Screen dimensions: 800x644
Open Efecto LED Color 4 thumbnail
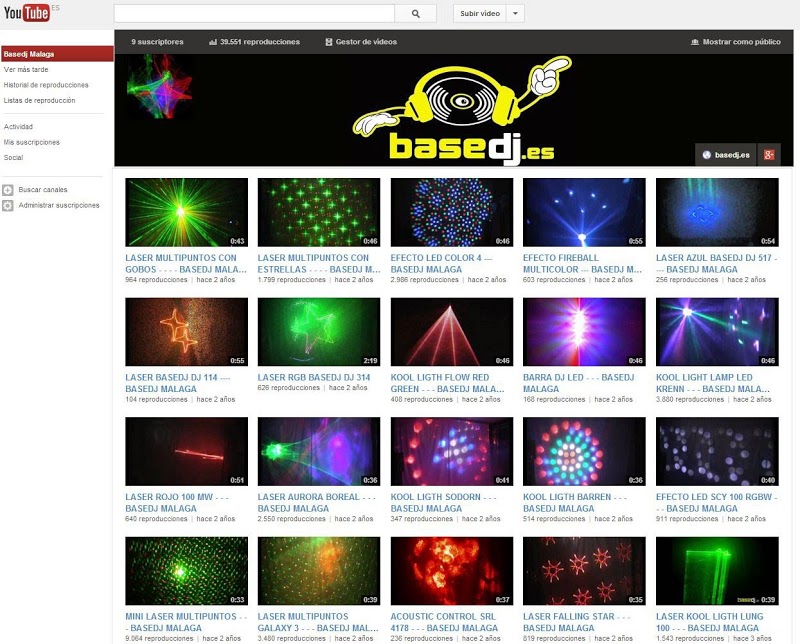coord(452,212)
